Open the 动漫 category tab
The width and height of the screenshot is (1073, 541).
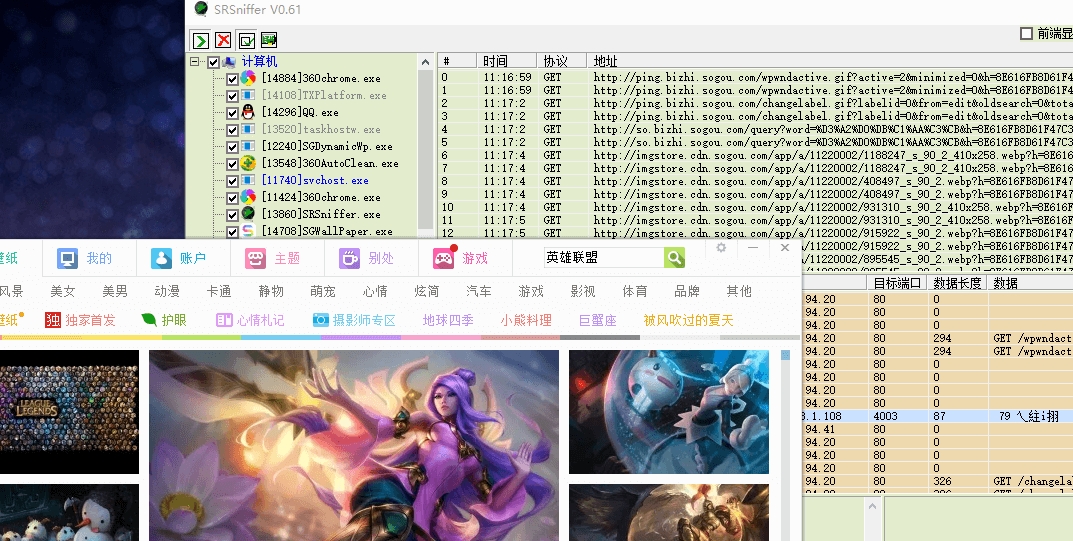[167, 291]
